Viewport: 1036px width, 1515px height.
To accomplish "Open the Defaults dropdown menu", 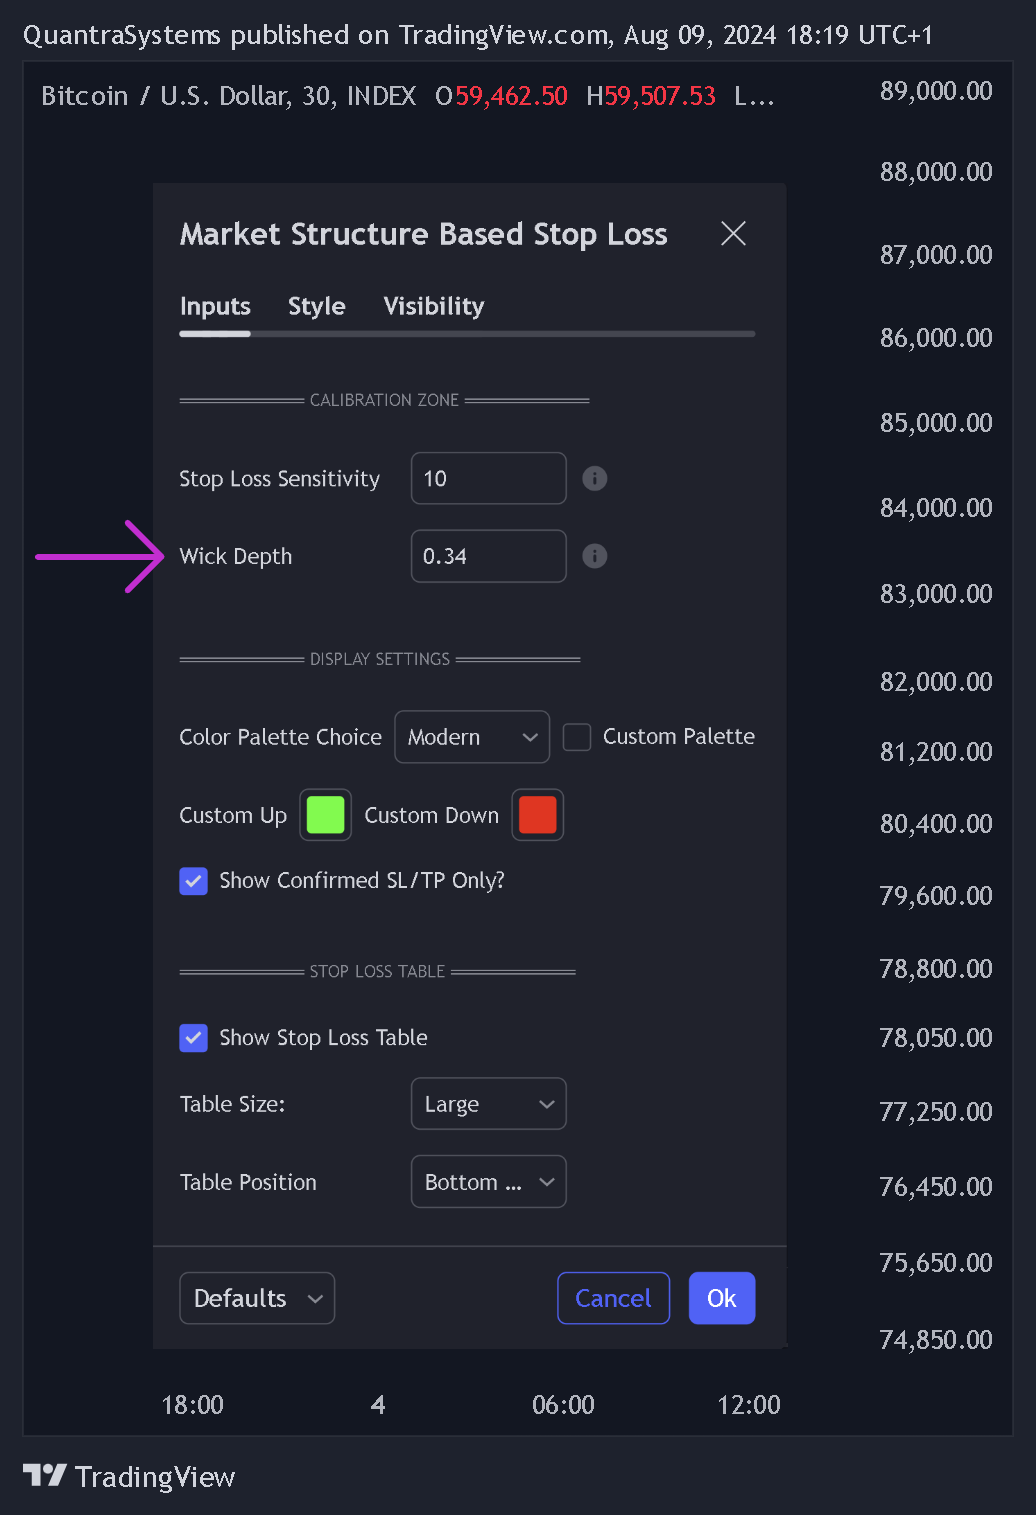I will [x=257, y=1298].
